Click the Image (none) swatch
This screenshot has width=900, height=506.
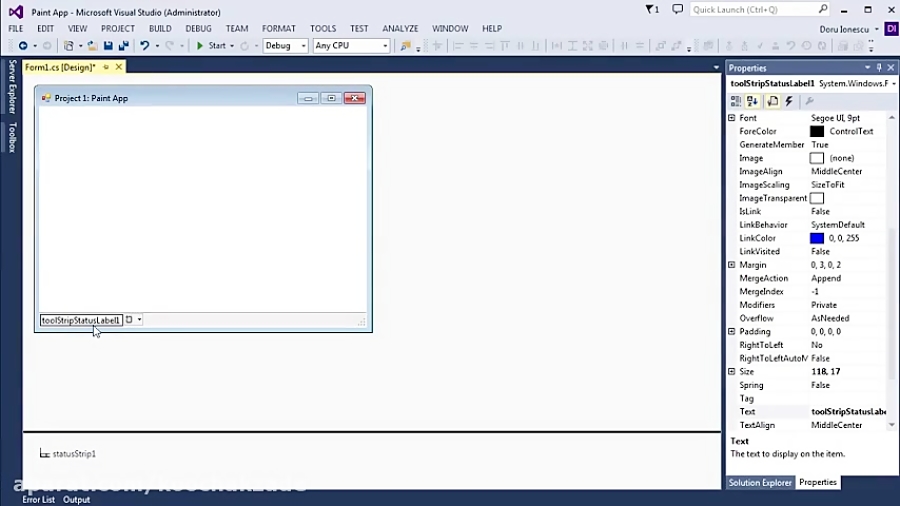[817, 158]
